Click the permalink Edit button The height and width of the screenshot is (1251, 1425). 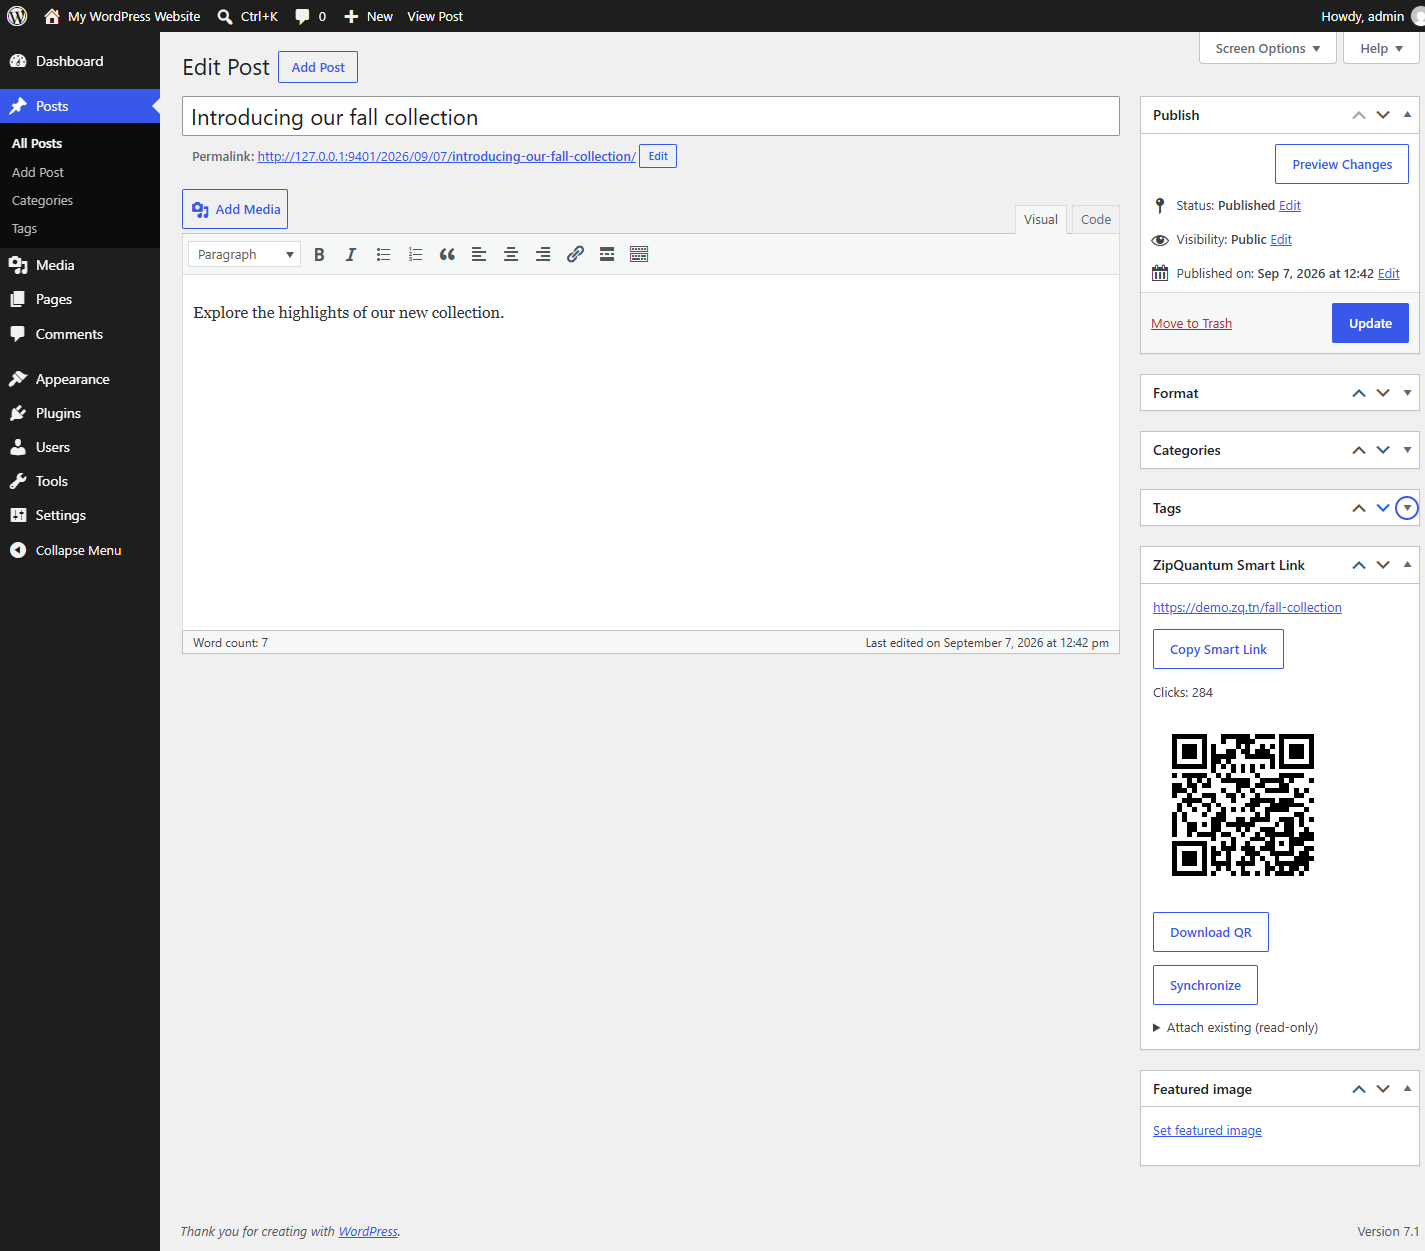coord(658,156)
